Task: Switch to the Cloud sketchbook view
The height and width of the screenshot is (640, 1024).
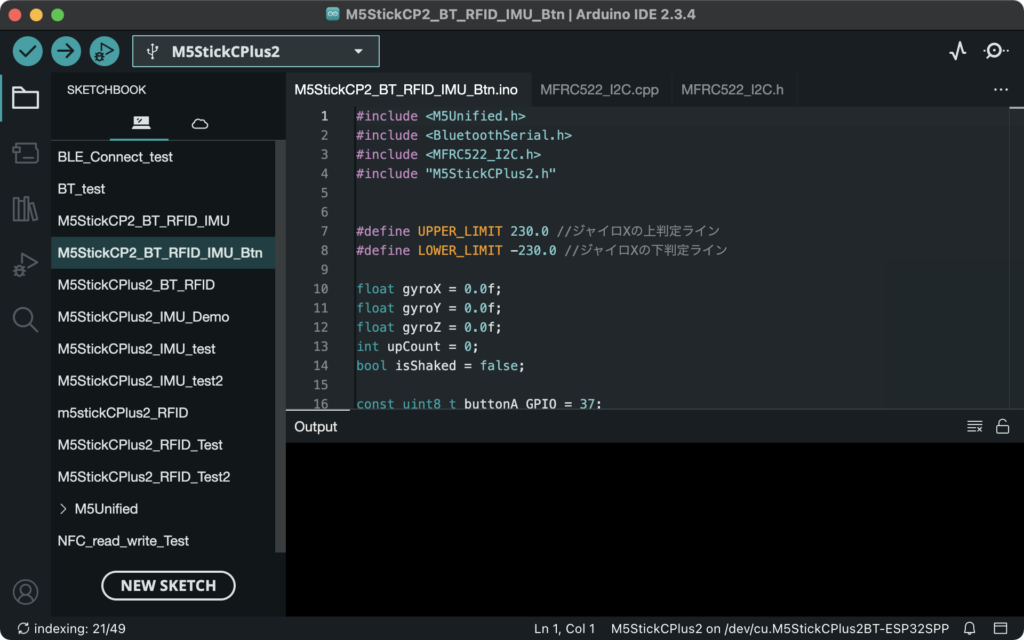Action: [200, 123]
